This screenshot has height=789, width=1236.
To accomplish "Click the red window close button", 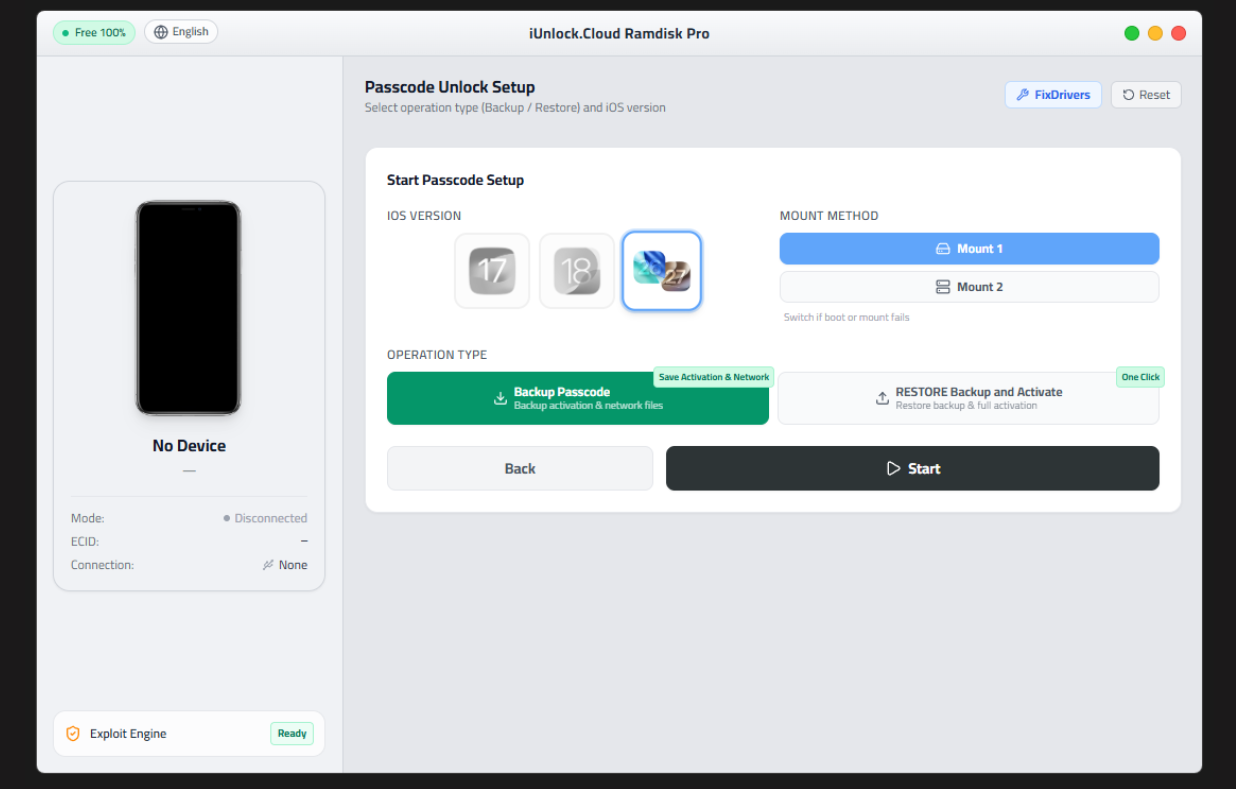I will pos(1179,33).
